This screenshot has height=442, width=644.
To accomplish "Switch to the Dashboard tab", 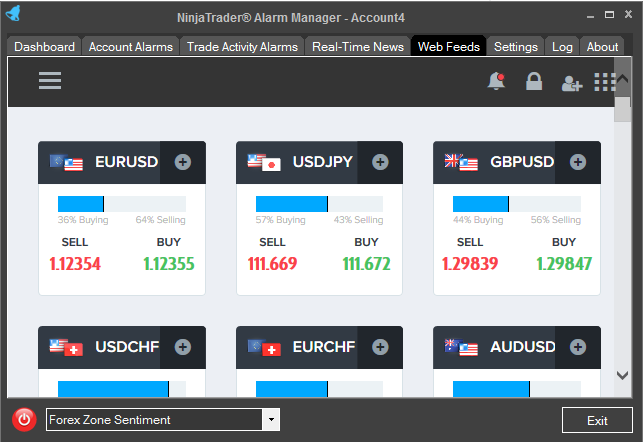I will point(44,46).
